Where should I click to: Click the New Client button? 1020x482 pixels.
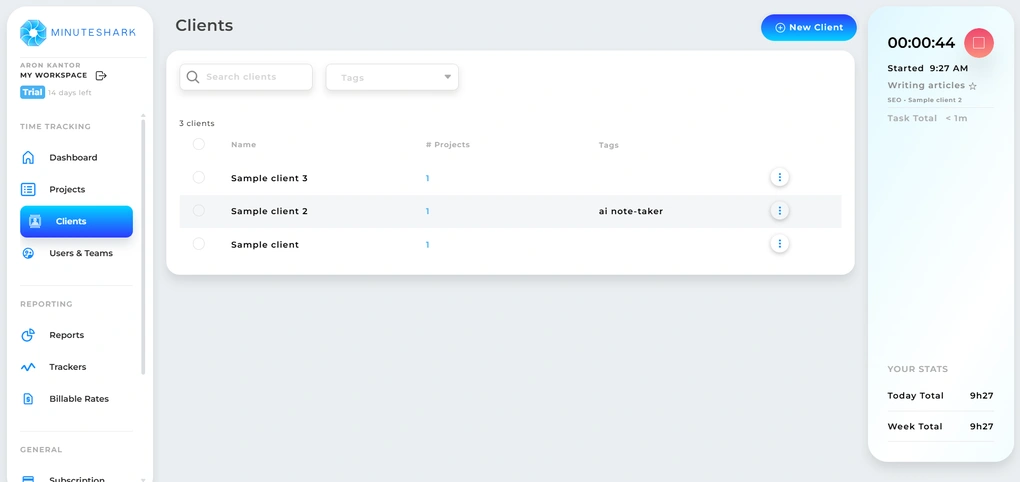[x=808, y=28]
